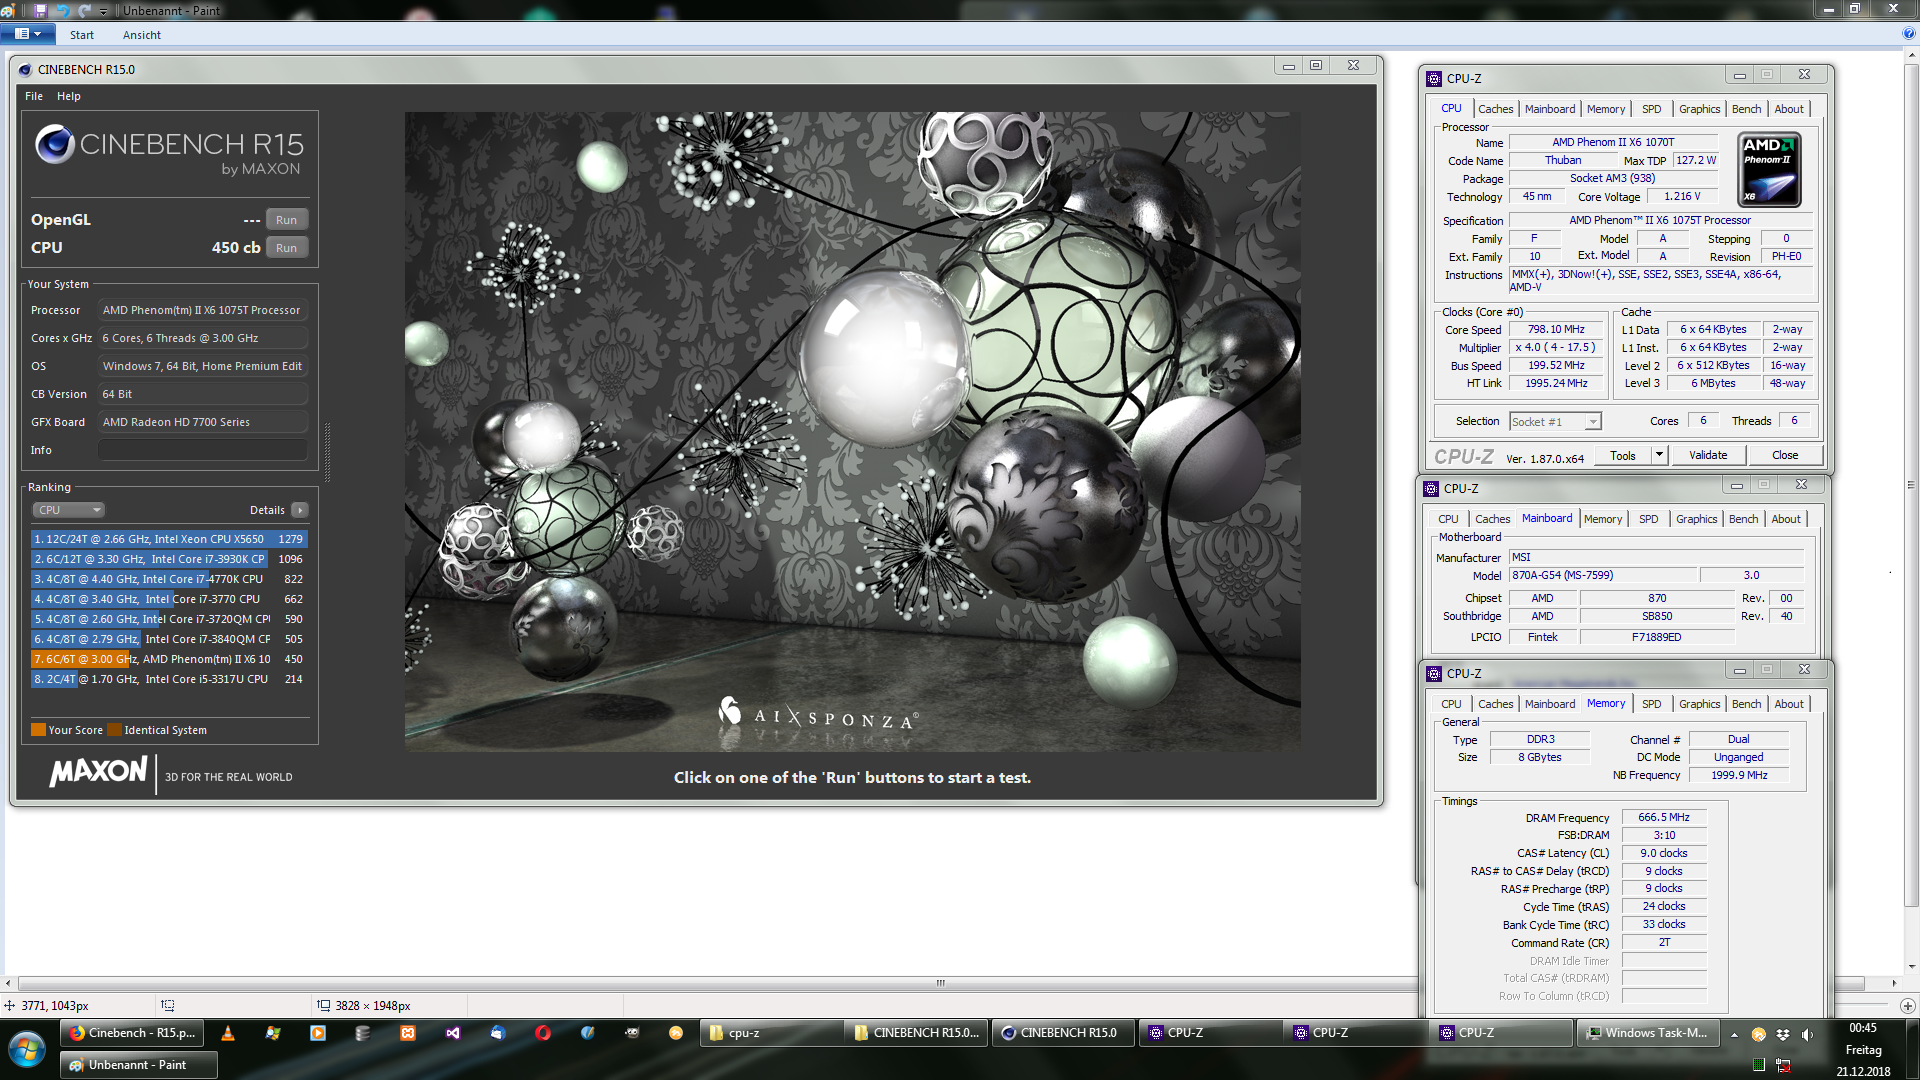Open Caches tab in top CPU-Z window

point(1495,109)
